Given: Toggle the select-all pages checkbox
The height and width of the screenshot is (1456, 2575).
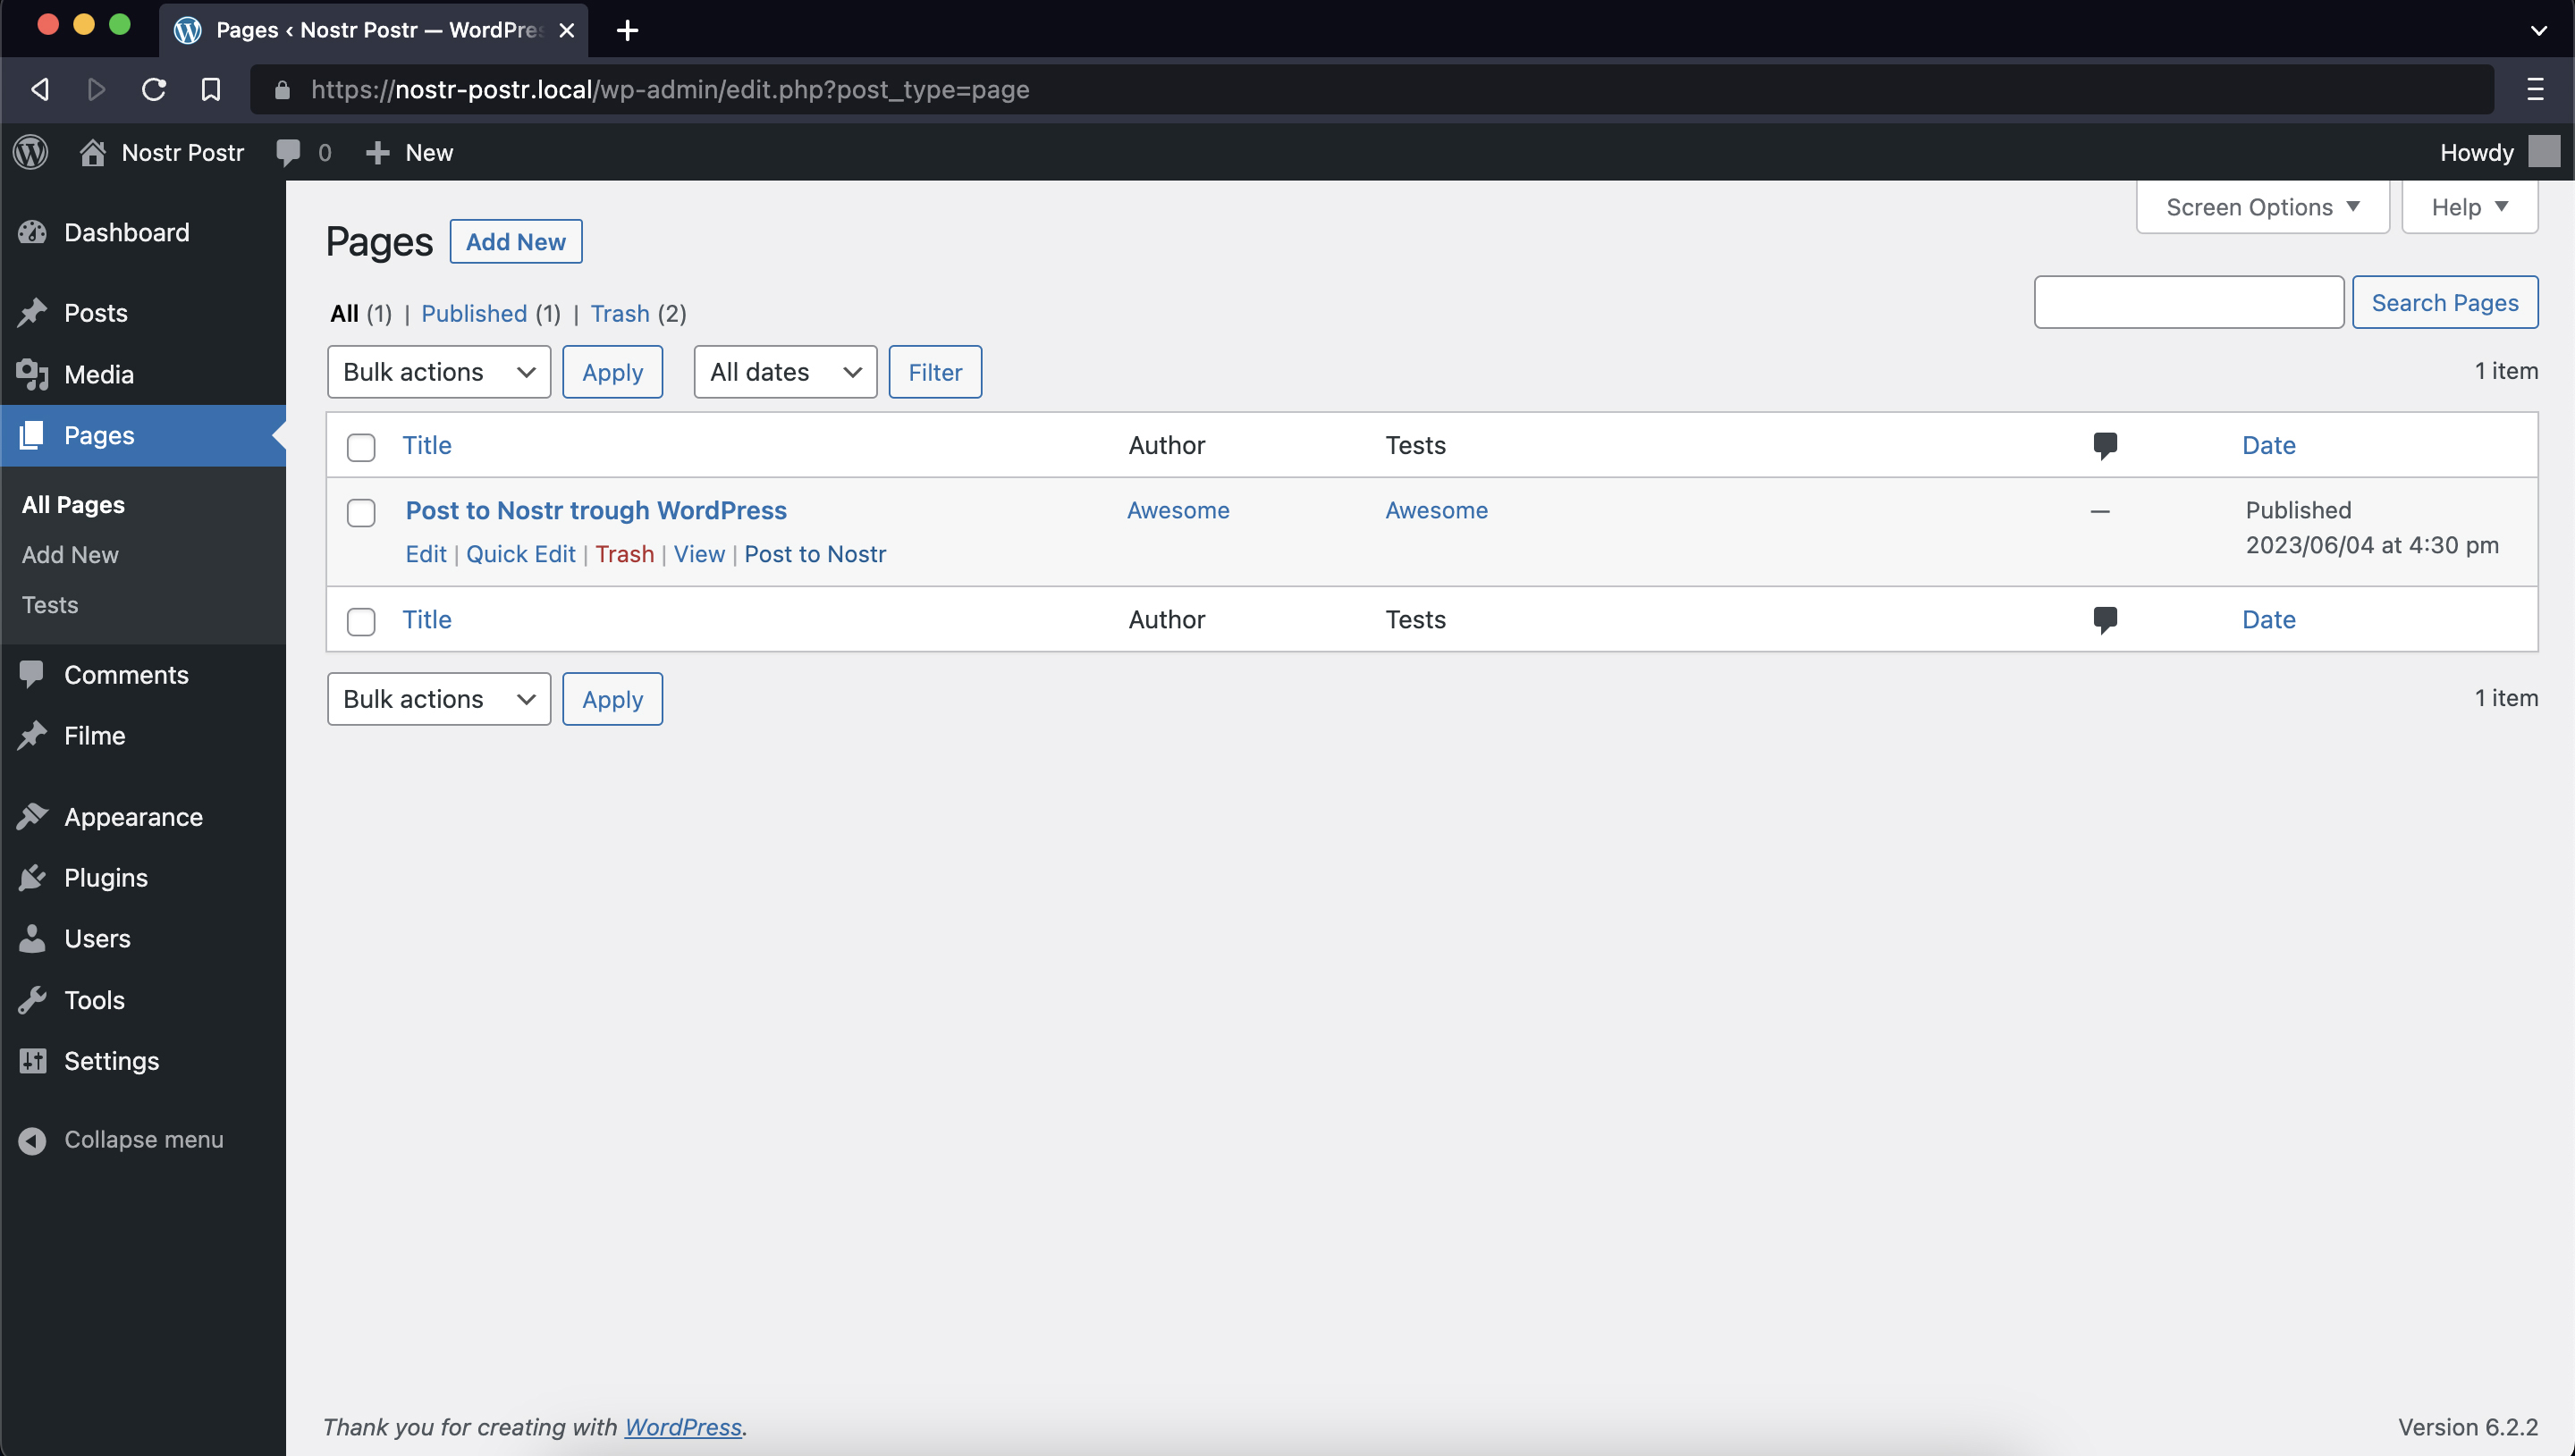Looking at the screenshot, I should (x=361, y=445).
